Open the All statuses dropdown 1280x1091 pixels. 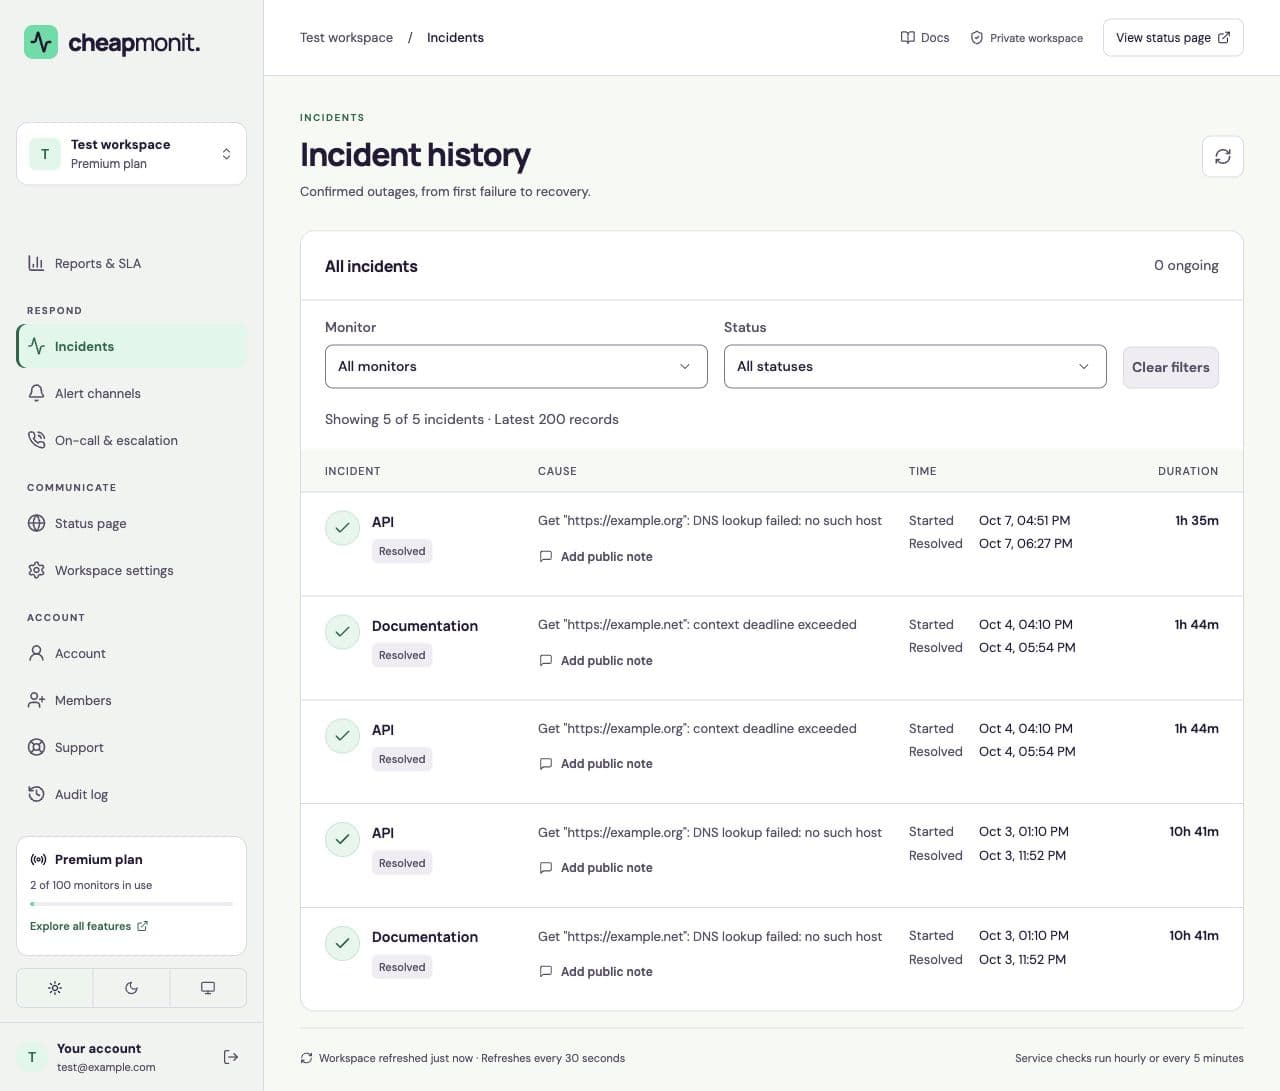pos(915,367)
